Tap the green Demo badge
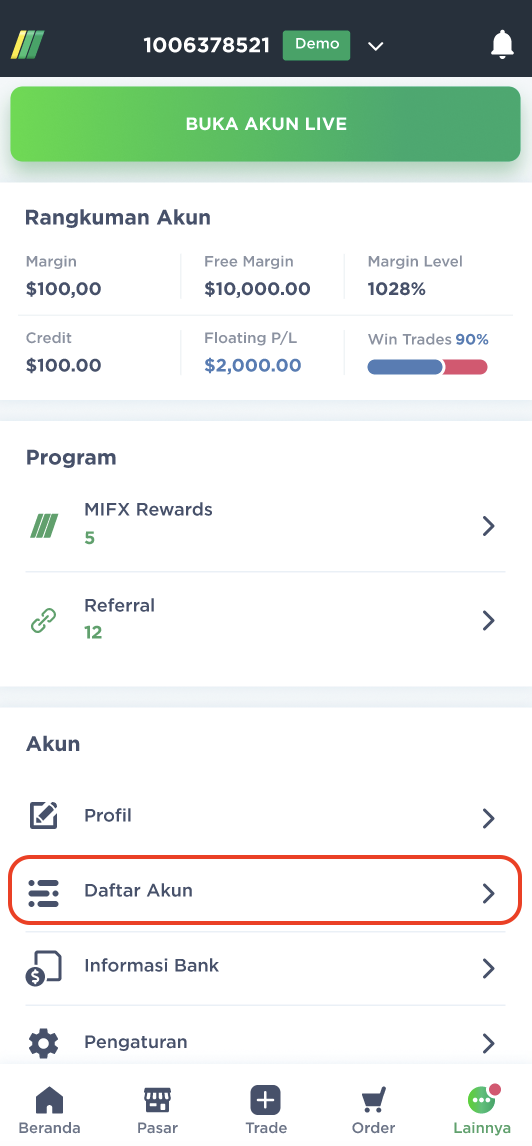Screen dimensions: 532x1146 coord(316,45)
